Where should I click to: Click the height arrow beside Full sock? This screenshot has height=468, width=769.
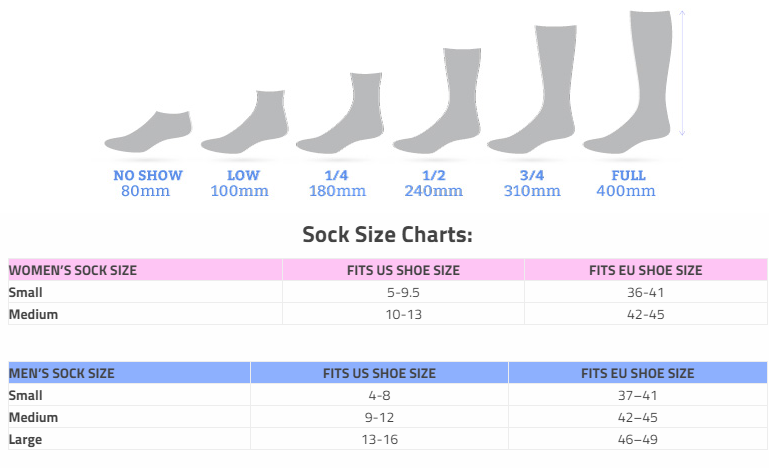pos(682,73)
